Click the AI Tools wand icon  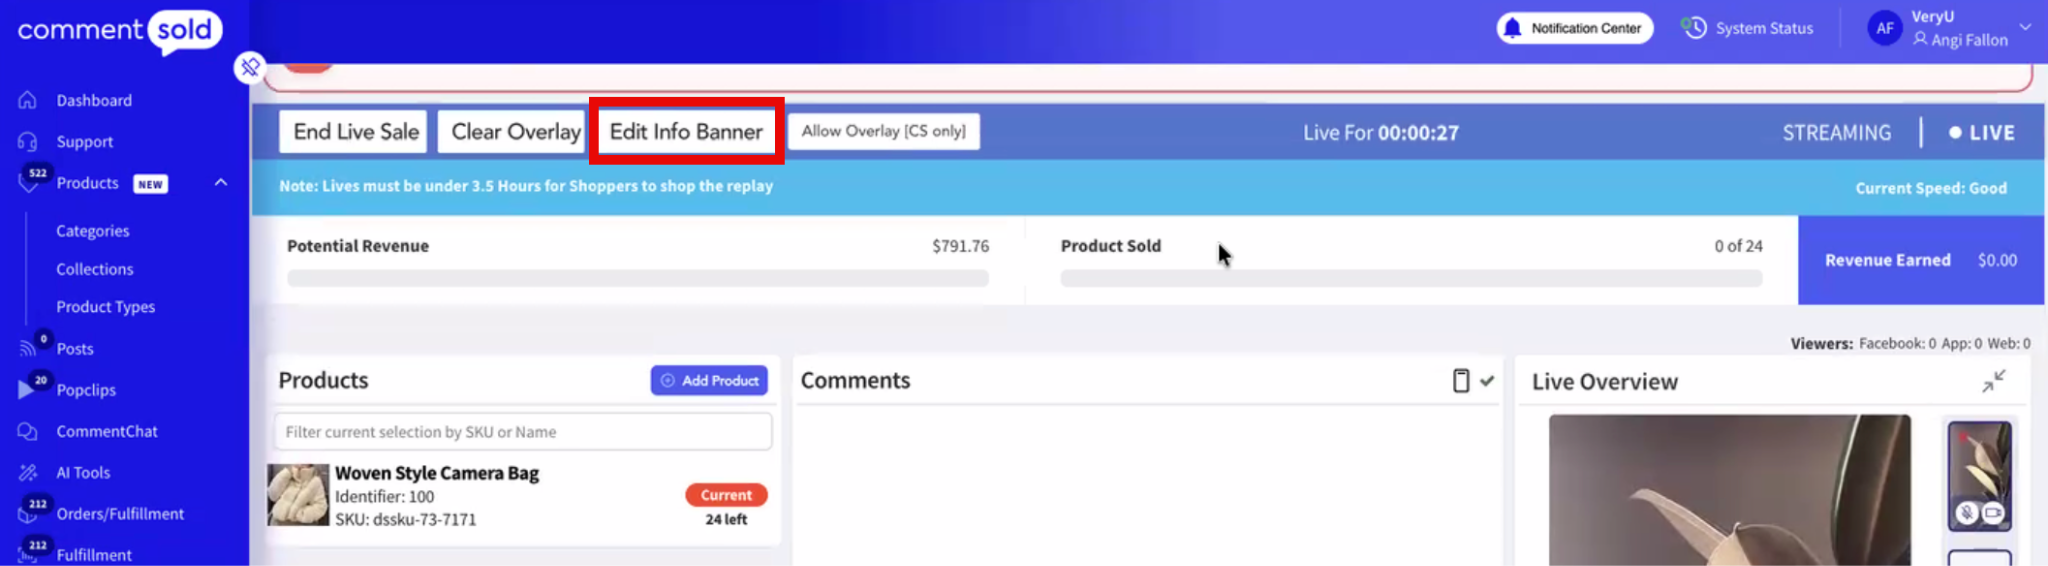[x=28, y=472]
